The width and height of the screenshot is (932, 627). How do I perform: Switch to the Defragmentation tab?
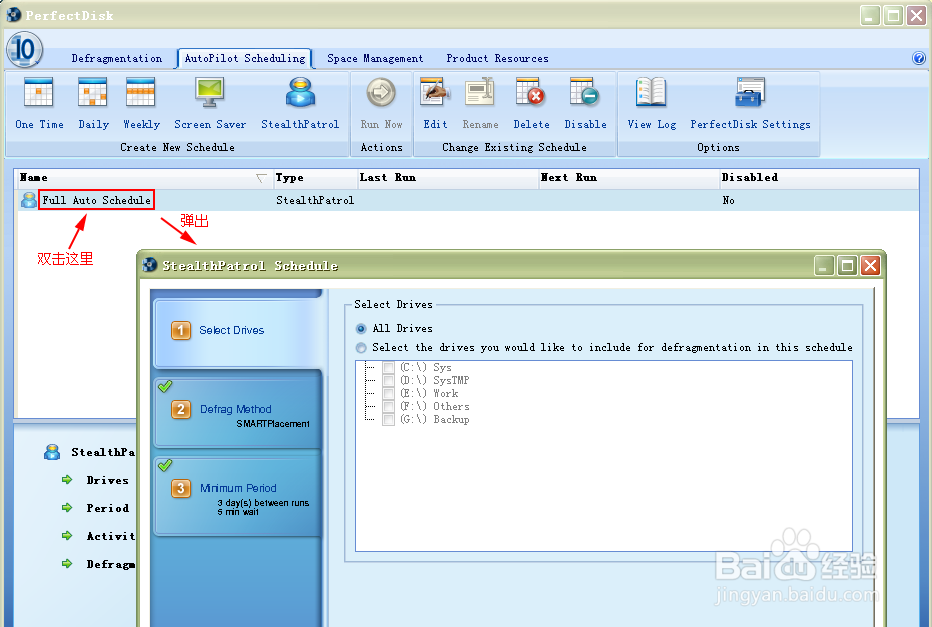click(116, 58)
